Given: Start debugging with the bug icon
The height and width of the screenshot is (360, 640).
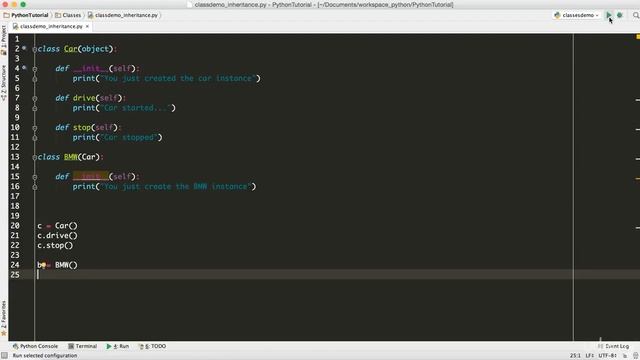Looking at the screenshot, I should click(x=620, y=15).
